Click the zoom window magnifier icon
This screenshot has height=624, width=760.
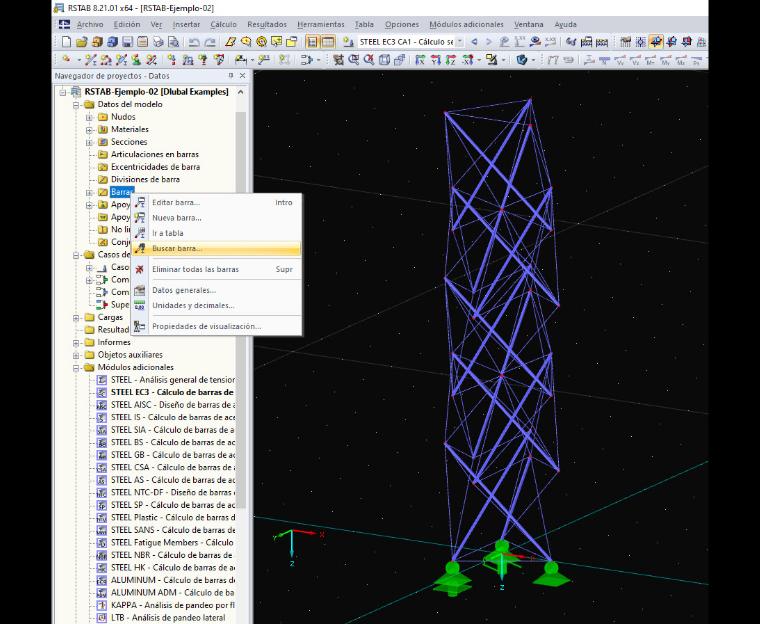click(x=354, y=60)
